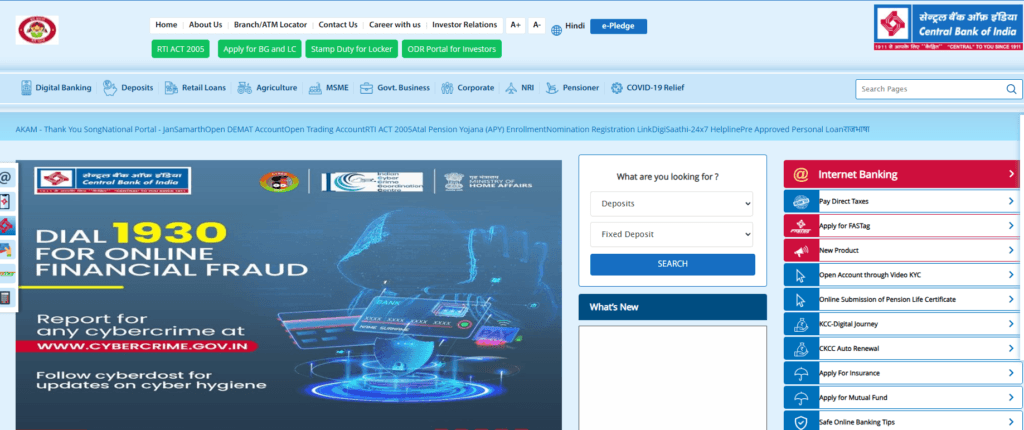
Task: Click the Pensioner rocking chair icon
Action: [552, 88]
